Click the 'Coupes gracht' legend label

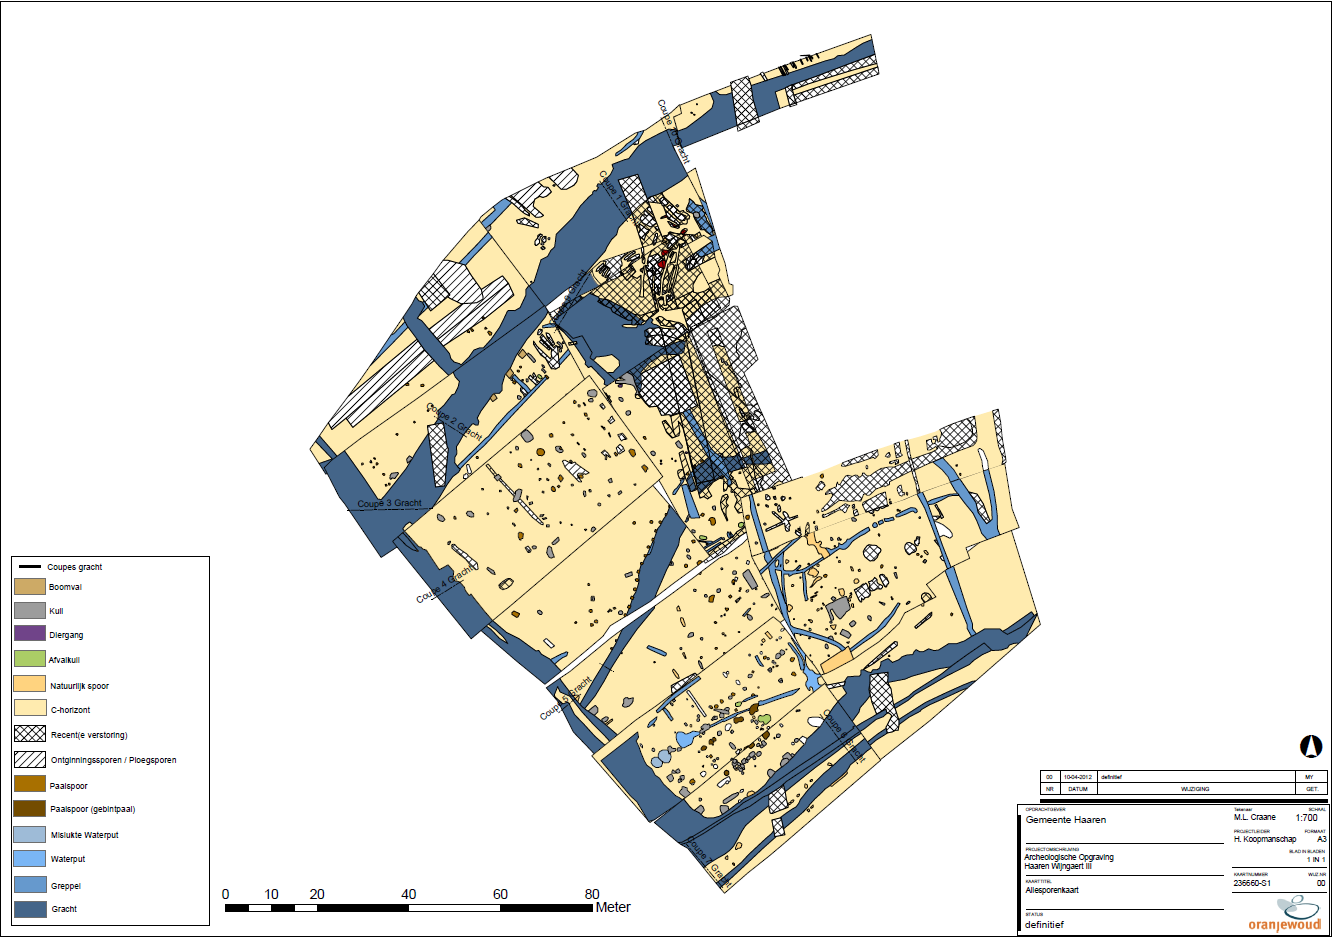pyautogui.click(x=75, y=567)
